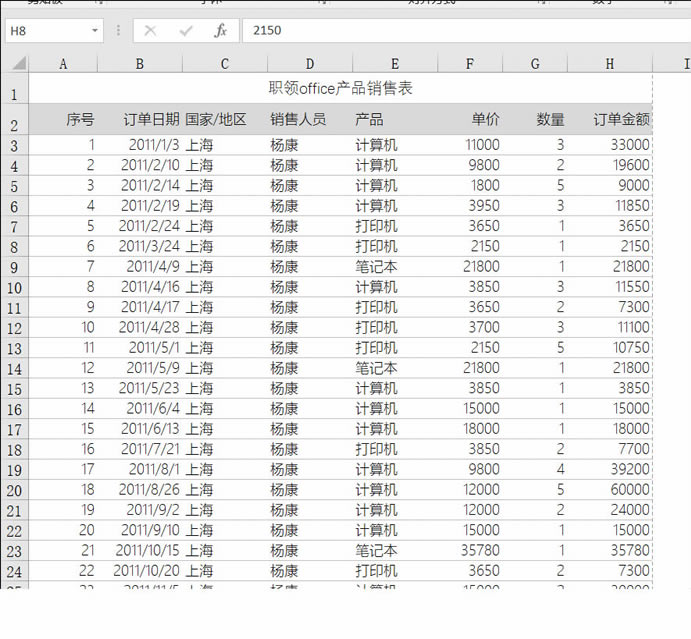This screenshot has width=691, height=639.
Task: Click the Cancel X icon in formula bar
Action: (150, 31)
